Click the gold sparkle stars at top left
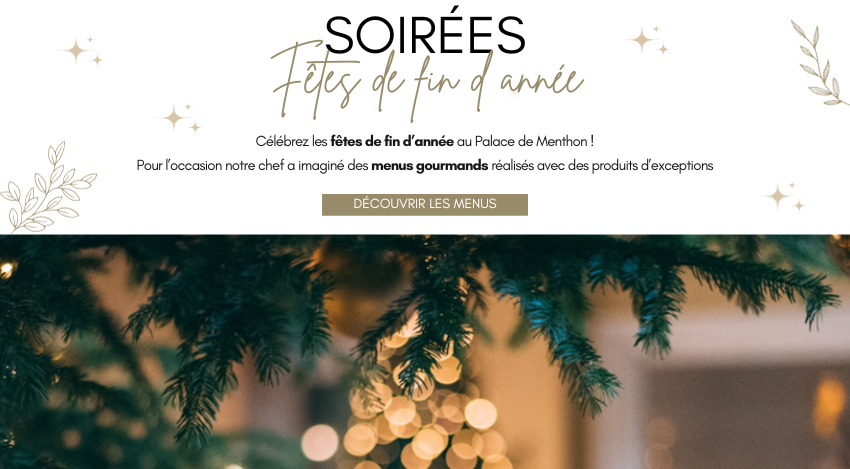The width and height of the screenshot is (850, 469). [81, 51]
